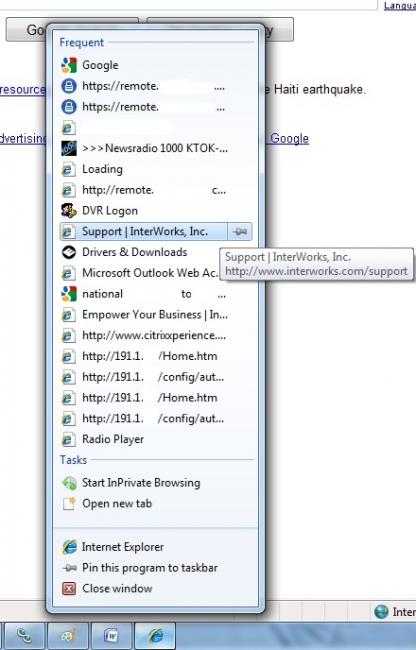Screen dimensions: 416x650
Task: Choose Open new tab task
Action: tap(156, 504)
